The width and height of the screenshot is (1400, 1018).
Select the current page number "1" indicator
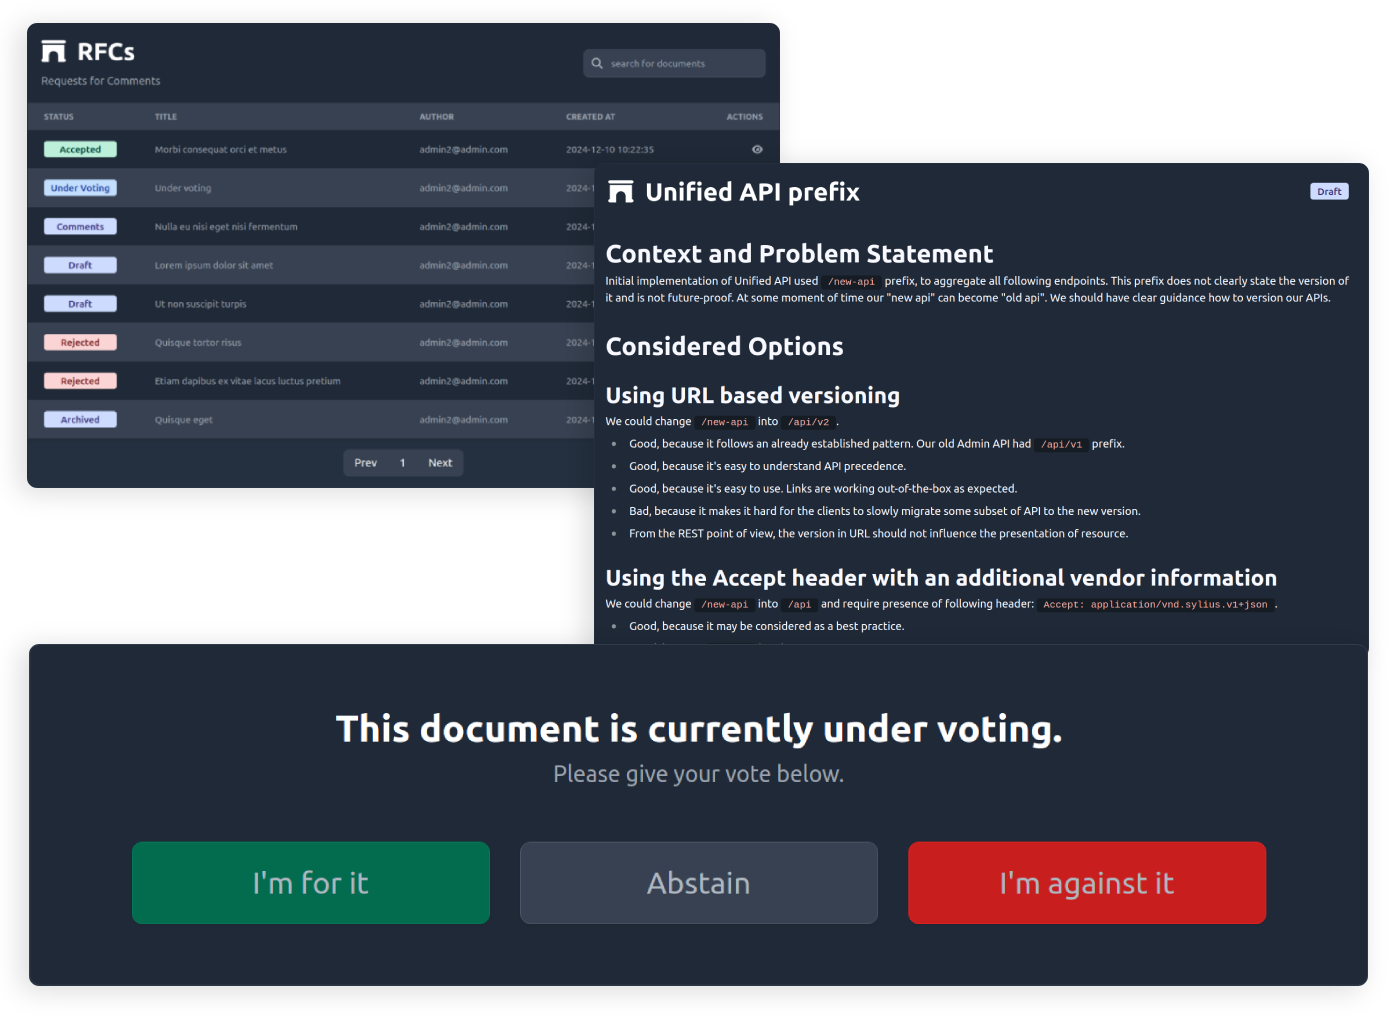coord(403,462)
